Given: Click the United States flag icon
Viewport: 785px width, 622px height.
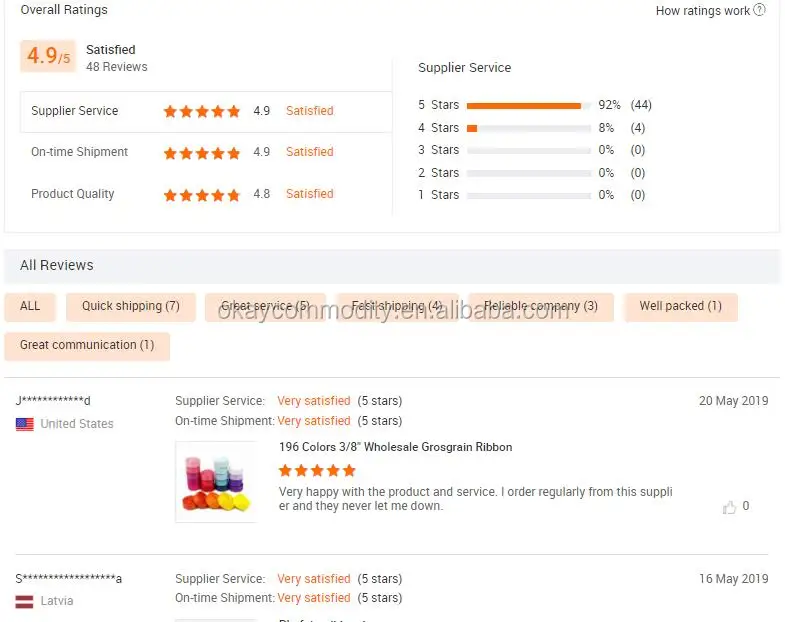Looking at the screenshot, I should point(25,424).
